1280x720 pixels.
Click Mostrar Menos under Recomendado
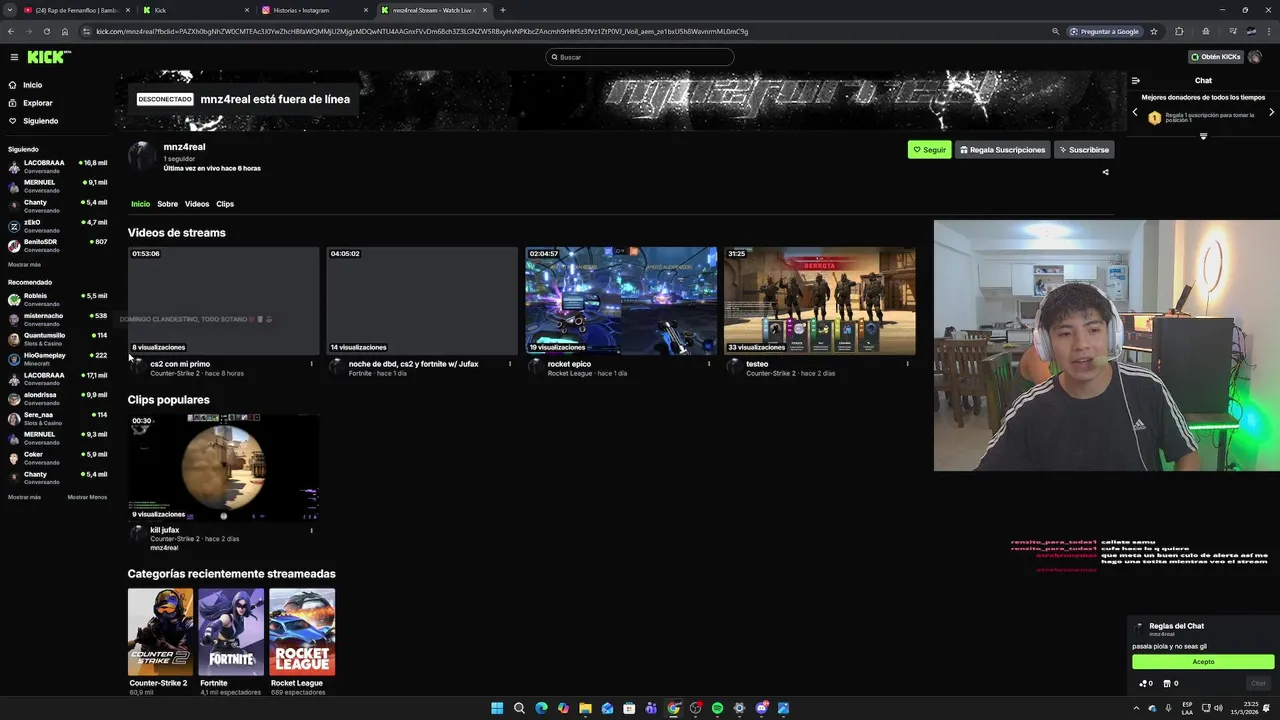coord(87,497)
